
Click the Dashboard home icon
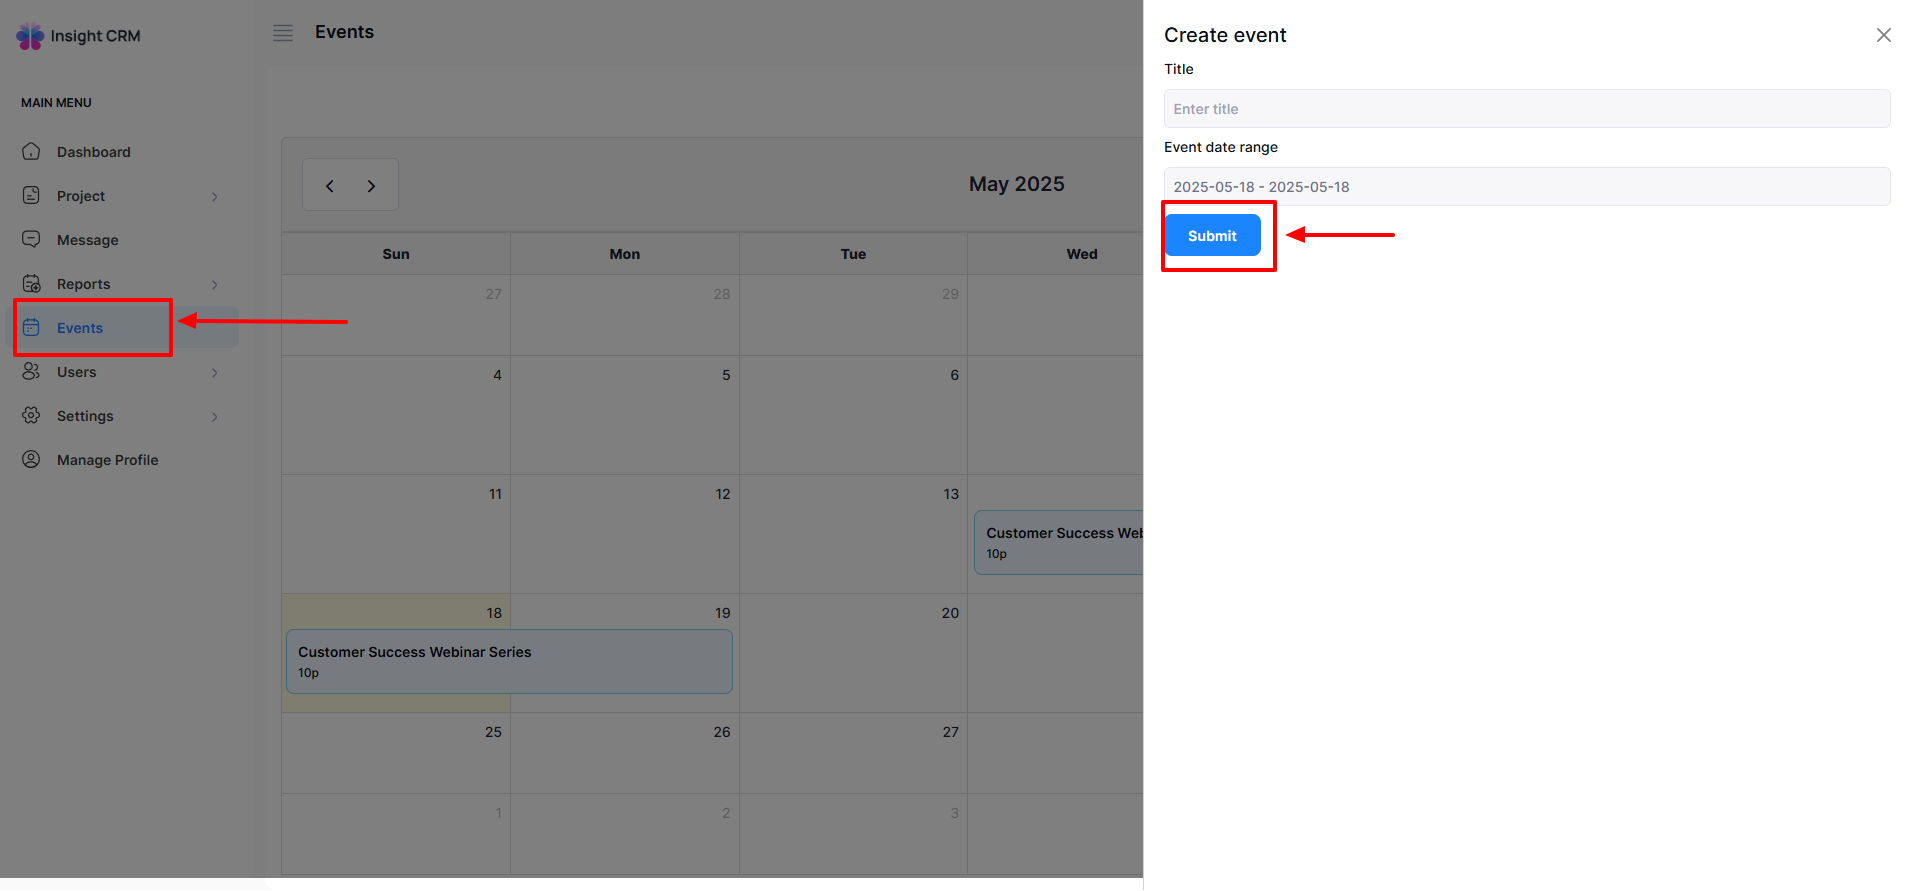[x=32, y=152]
